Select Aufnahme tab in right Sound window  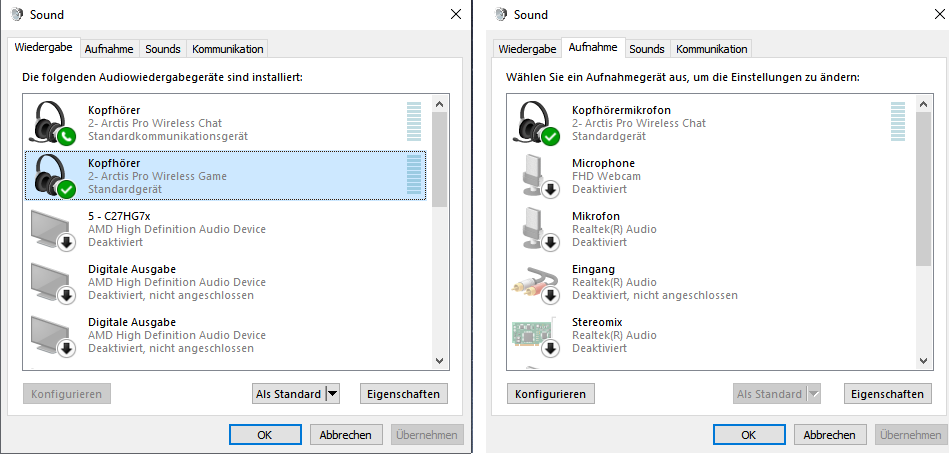click(x=593, y=47)
